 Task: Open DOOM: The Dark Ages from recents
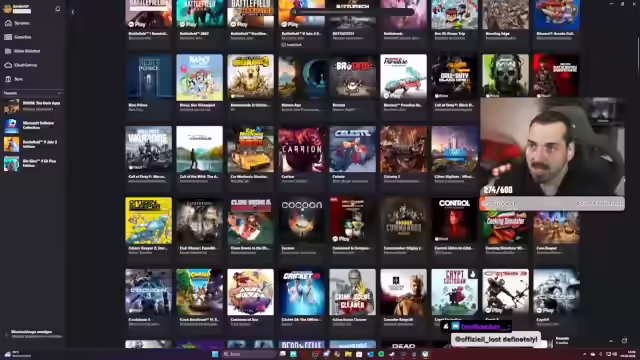33,106
